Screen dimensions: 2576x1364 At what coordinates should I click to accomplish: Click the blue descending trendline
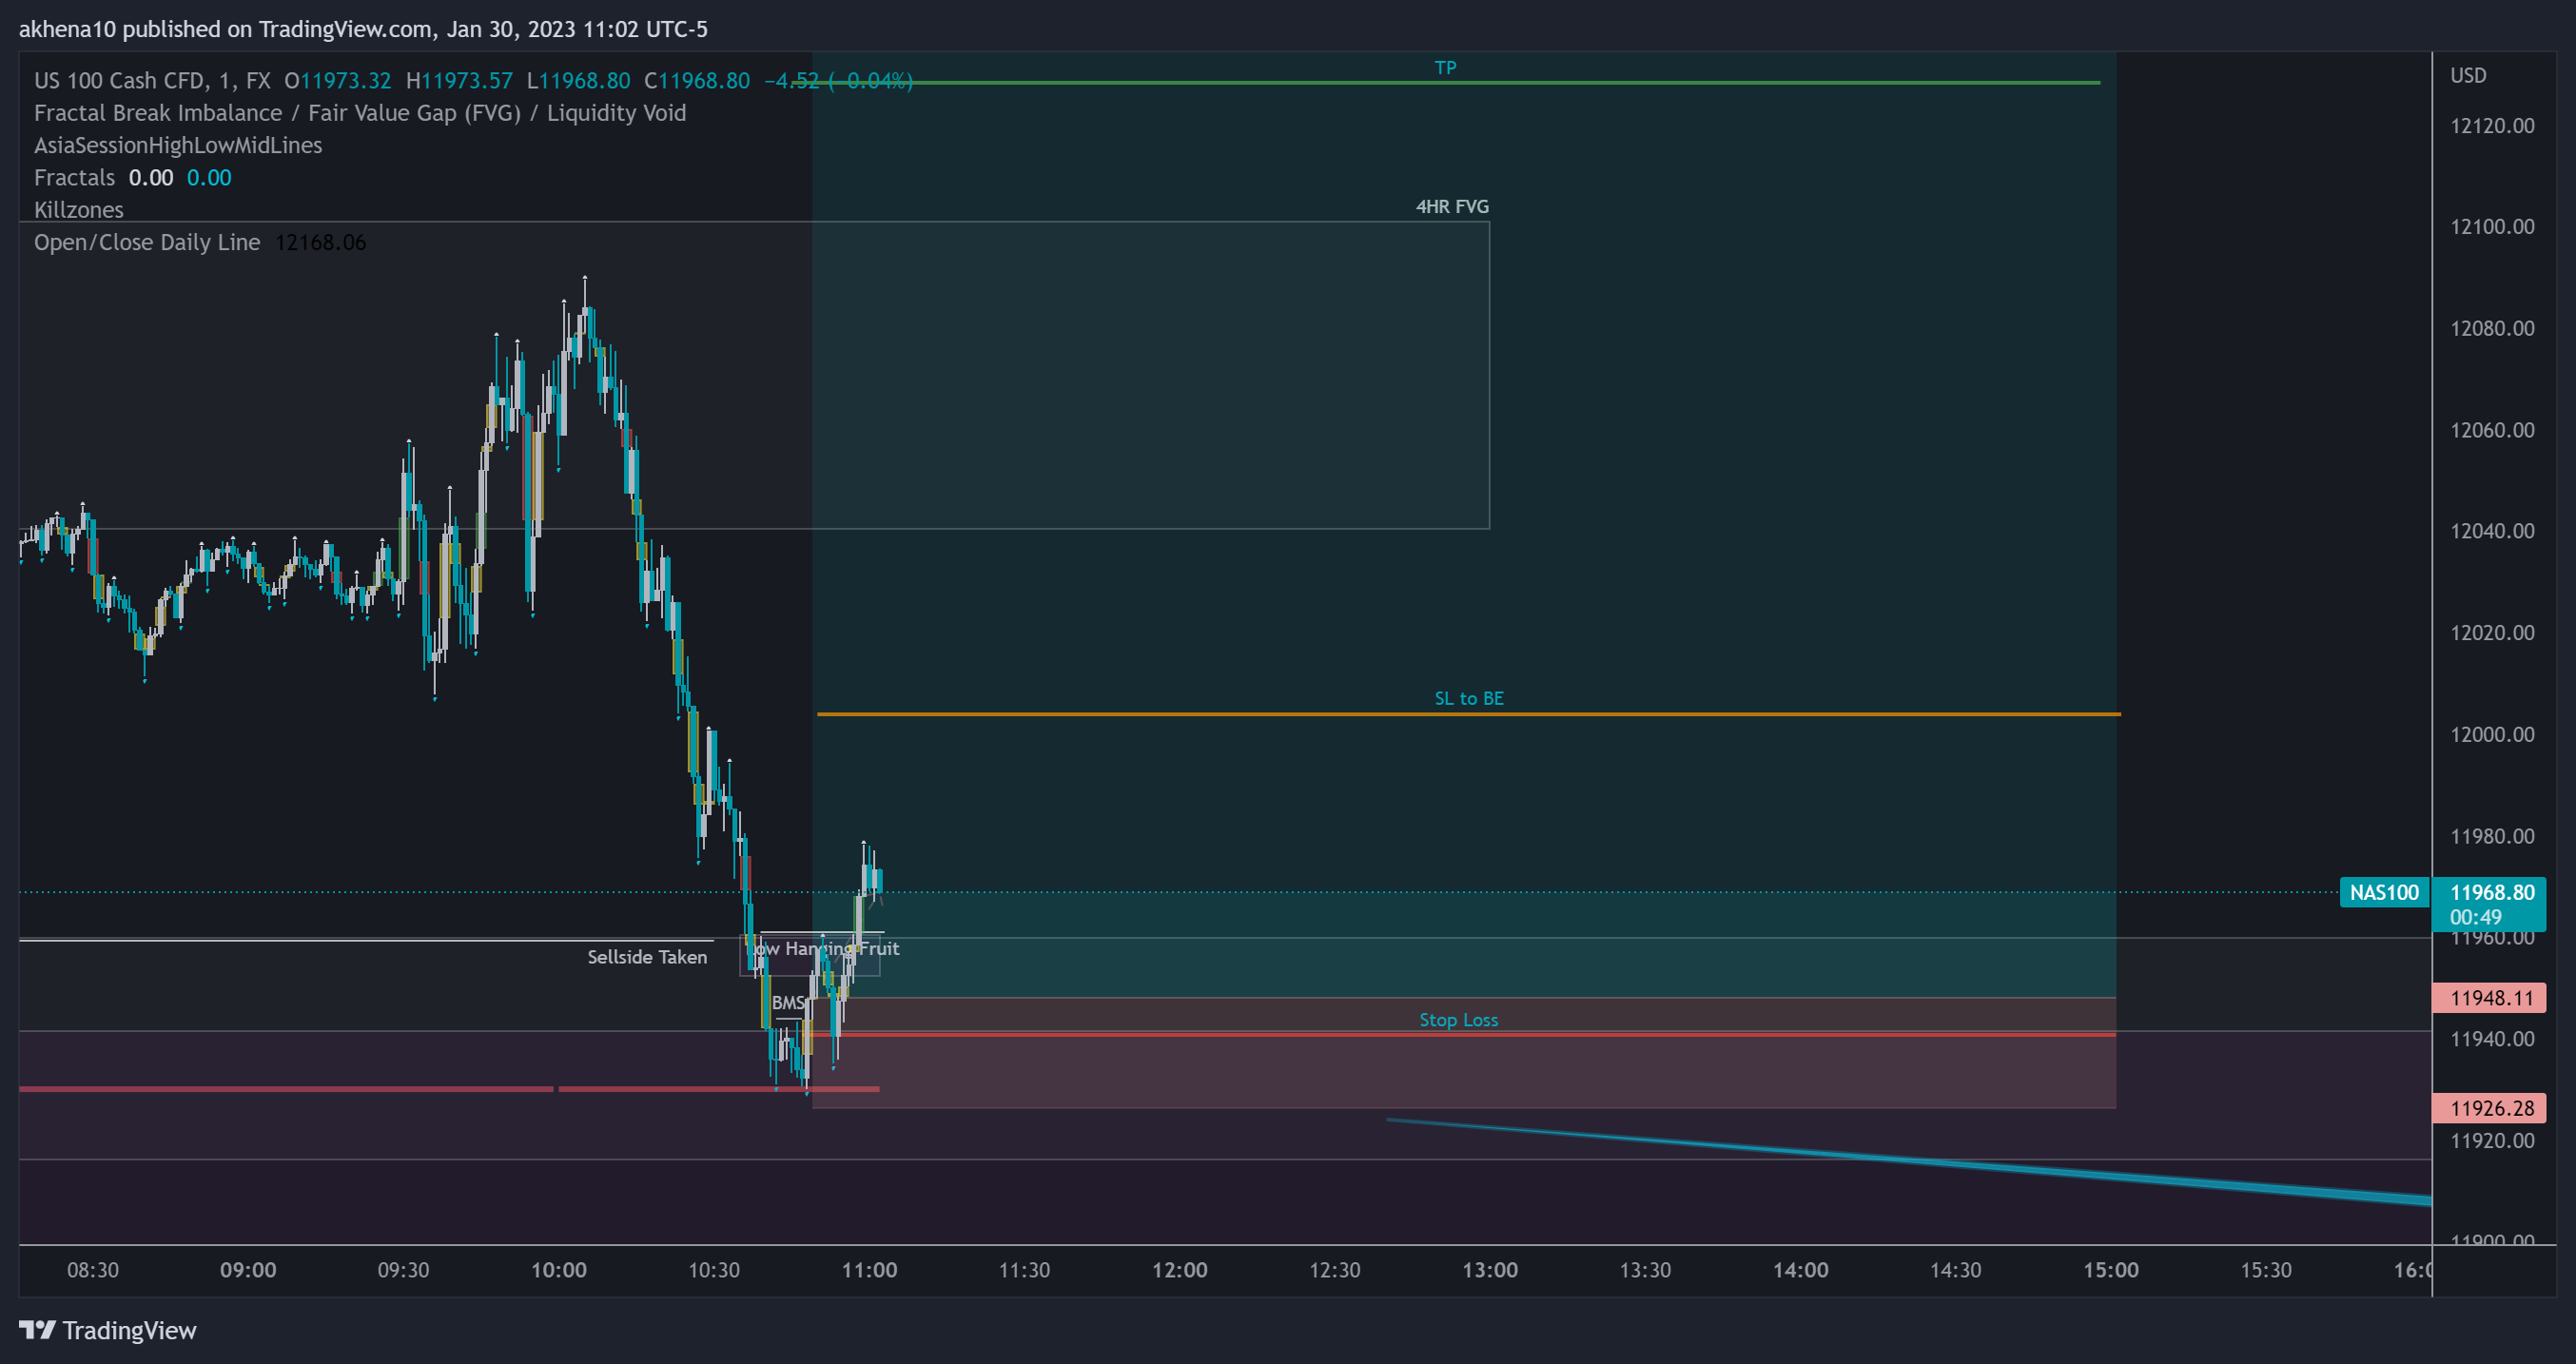click(x=1908, y=1161)
